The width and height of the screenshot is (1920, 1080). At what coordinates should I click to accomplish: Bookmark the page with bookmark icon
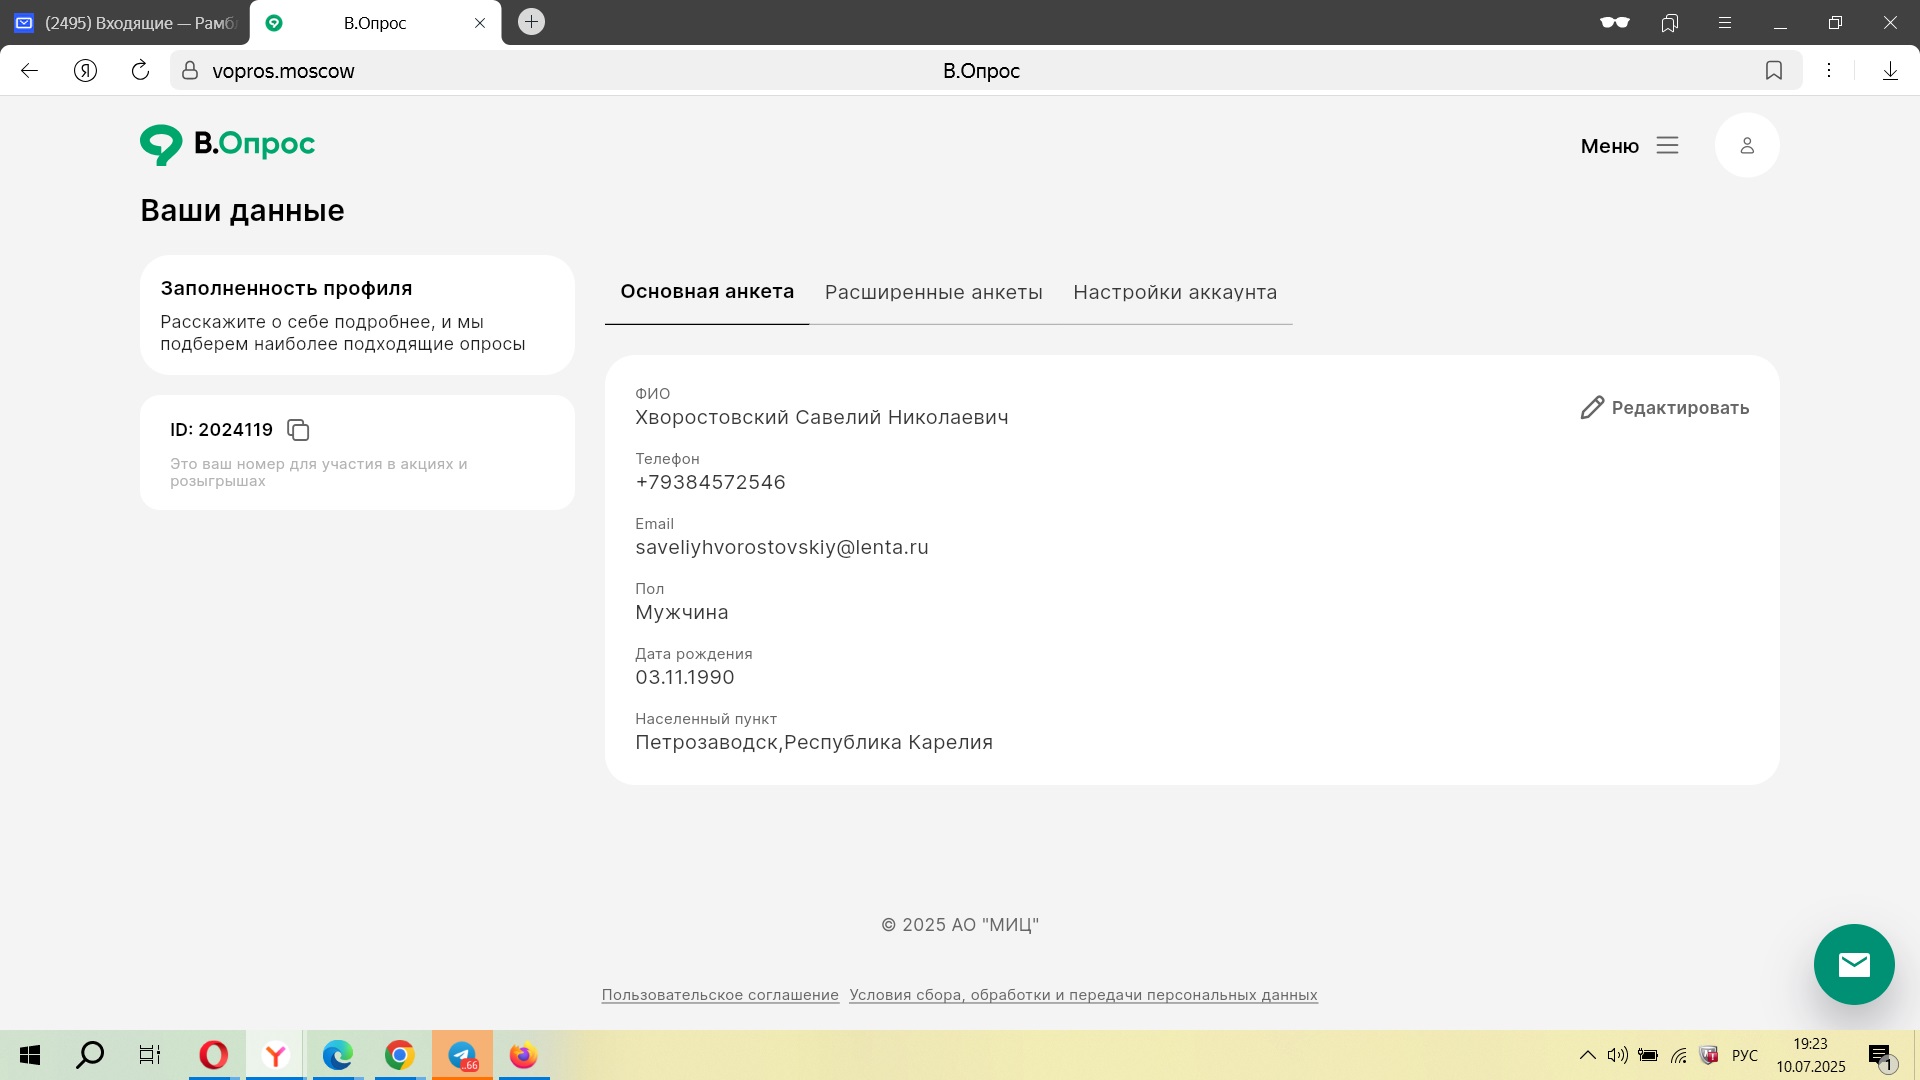[1773, 71]
